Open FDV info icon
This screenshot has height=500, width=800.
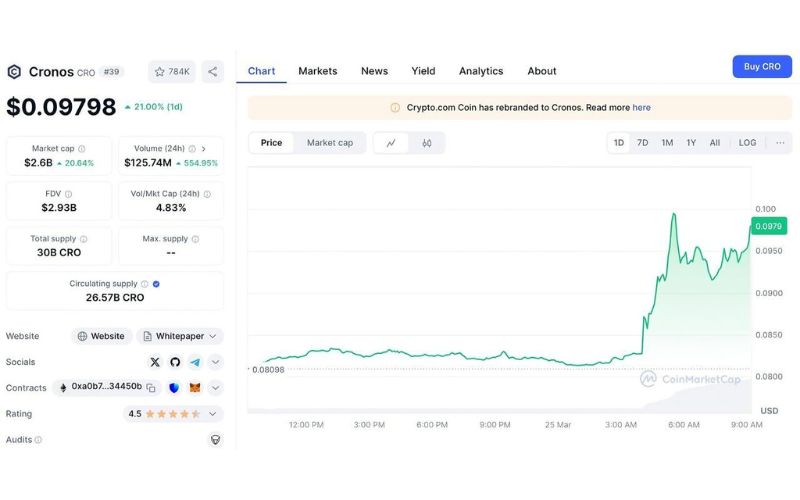68,194
